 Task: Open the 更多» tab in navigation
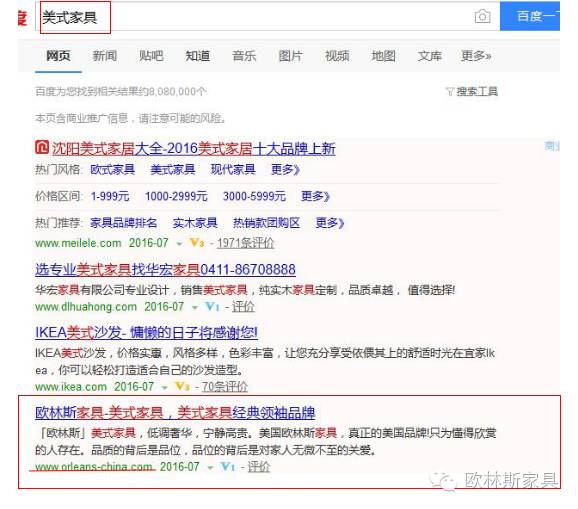(476, 56)
